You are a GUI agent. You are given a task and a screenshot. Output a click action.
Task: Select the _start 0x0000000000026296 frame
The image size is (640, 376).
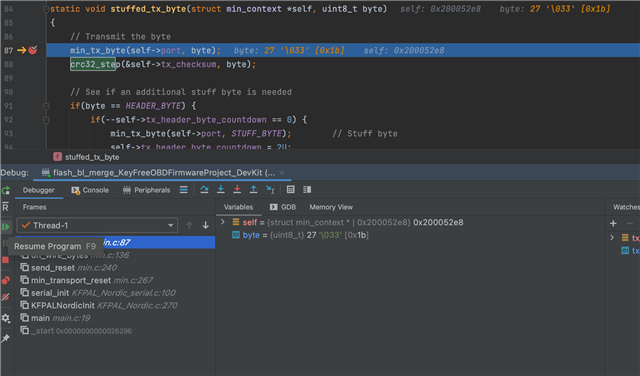point(115,331)
